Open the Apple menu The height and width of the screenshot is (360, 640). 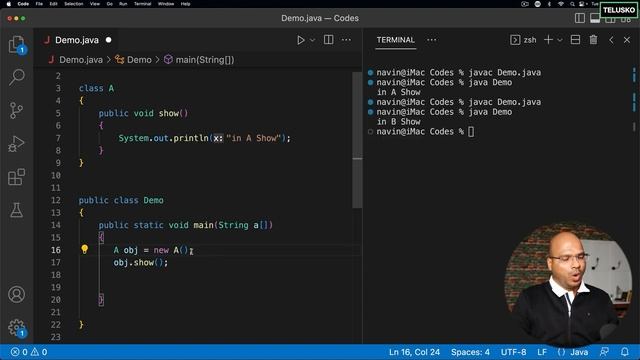pyautogui.click(x=9, y=4)
